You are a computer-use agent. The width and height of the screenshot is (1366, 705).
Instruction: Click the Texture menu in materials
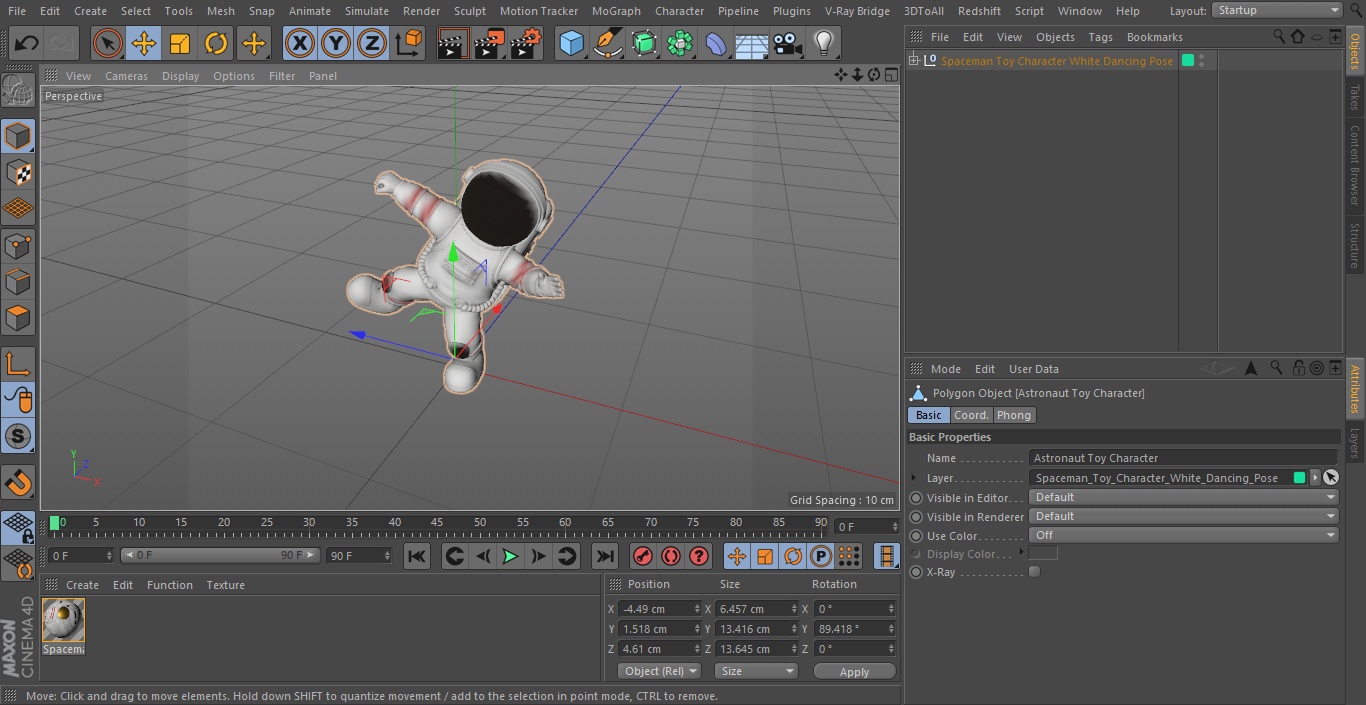click(225, 585)
